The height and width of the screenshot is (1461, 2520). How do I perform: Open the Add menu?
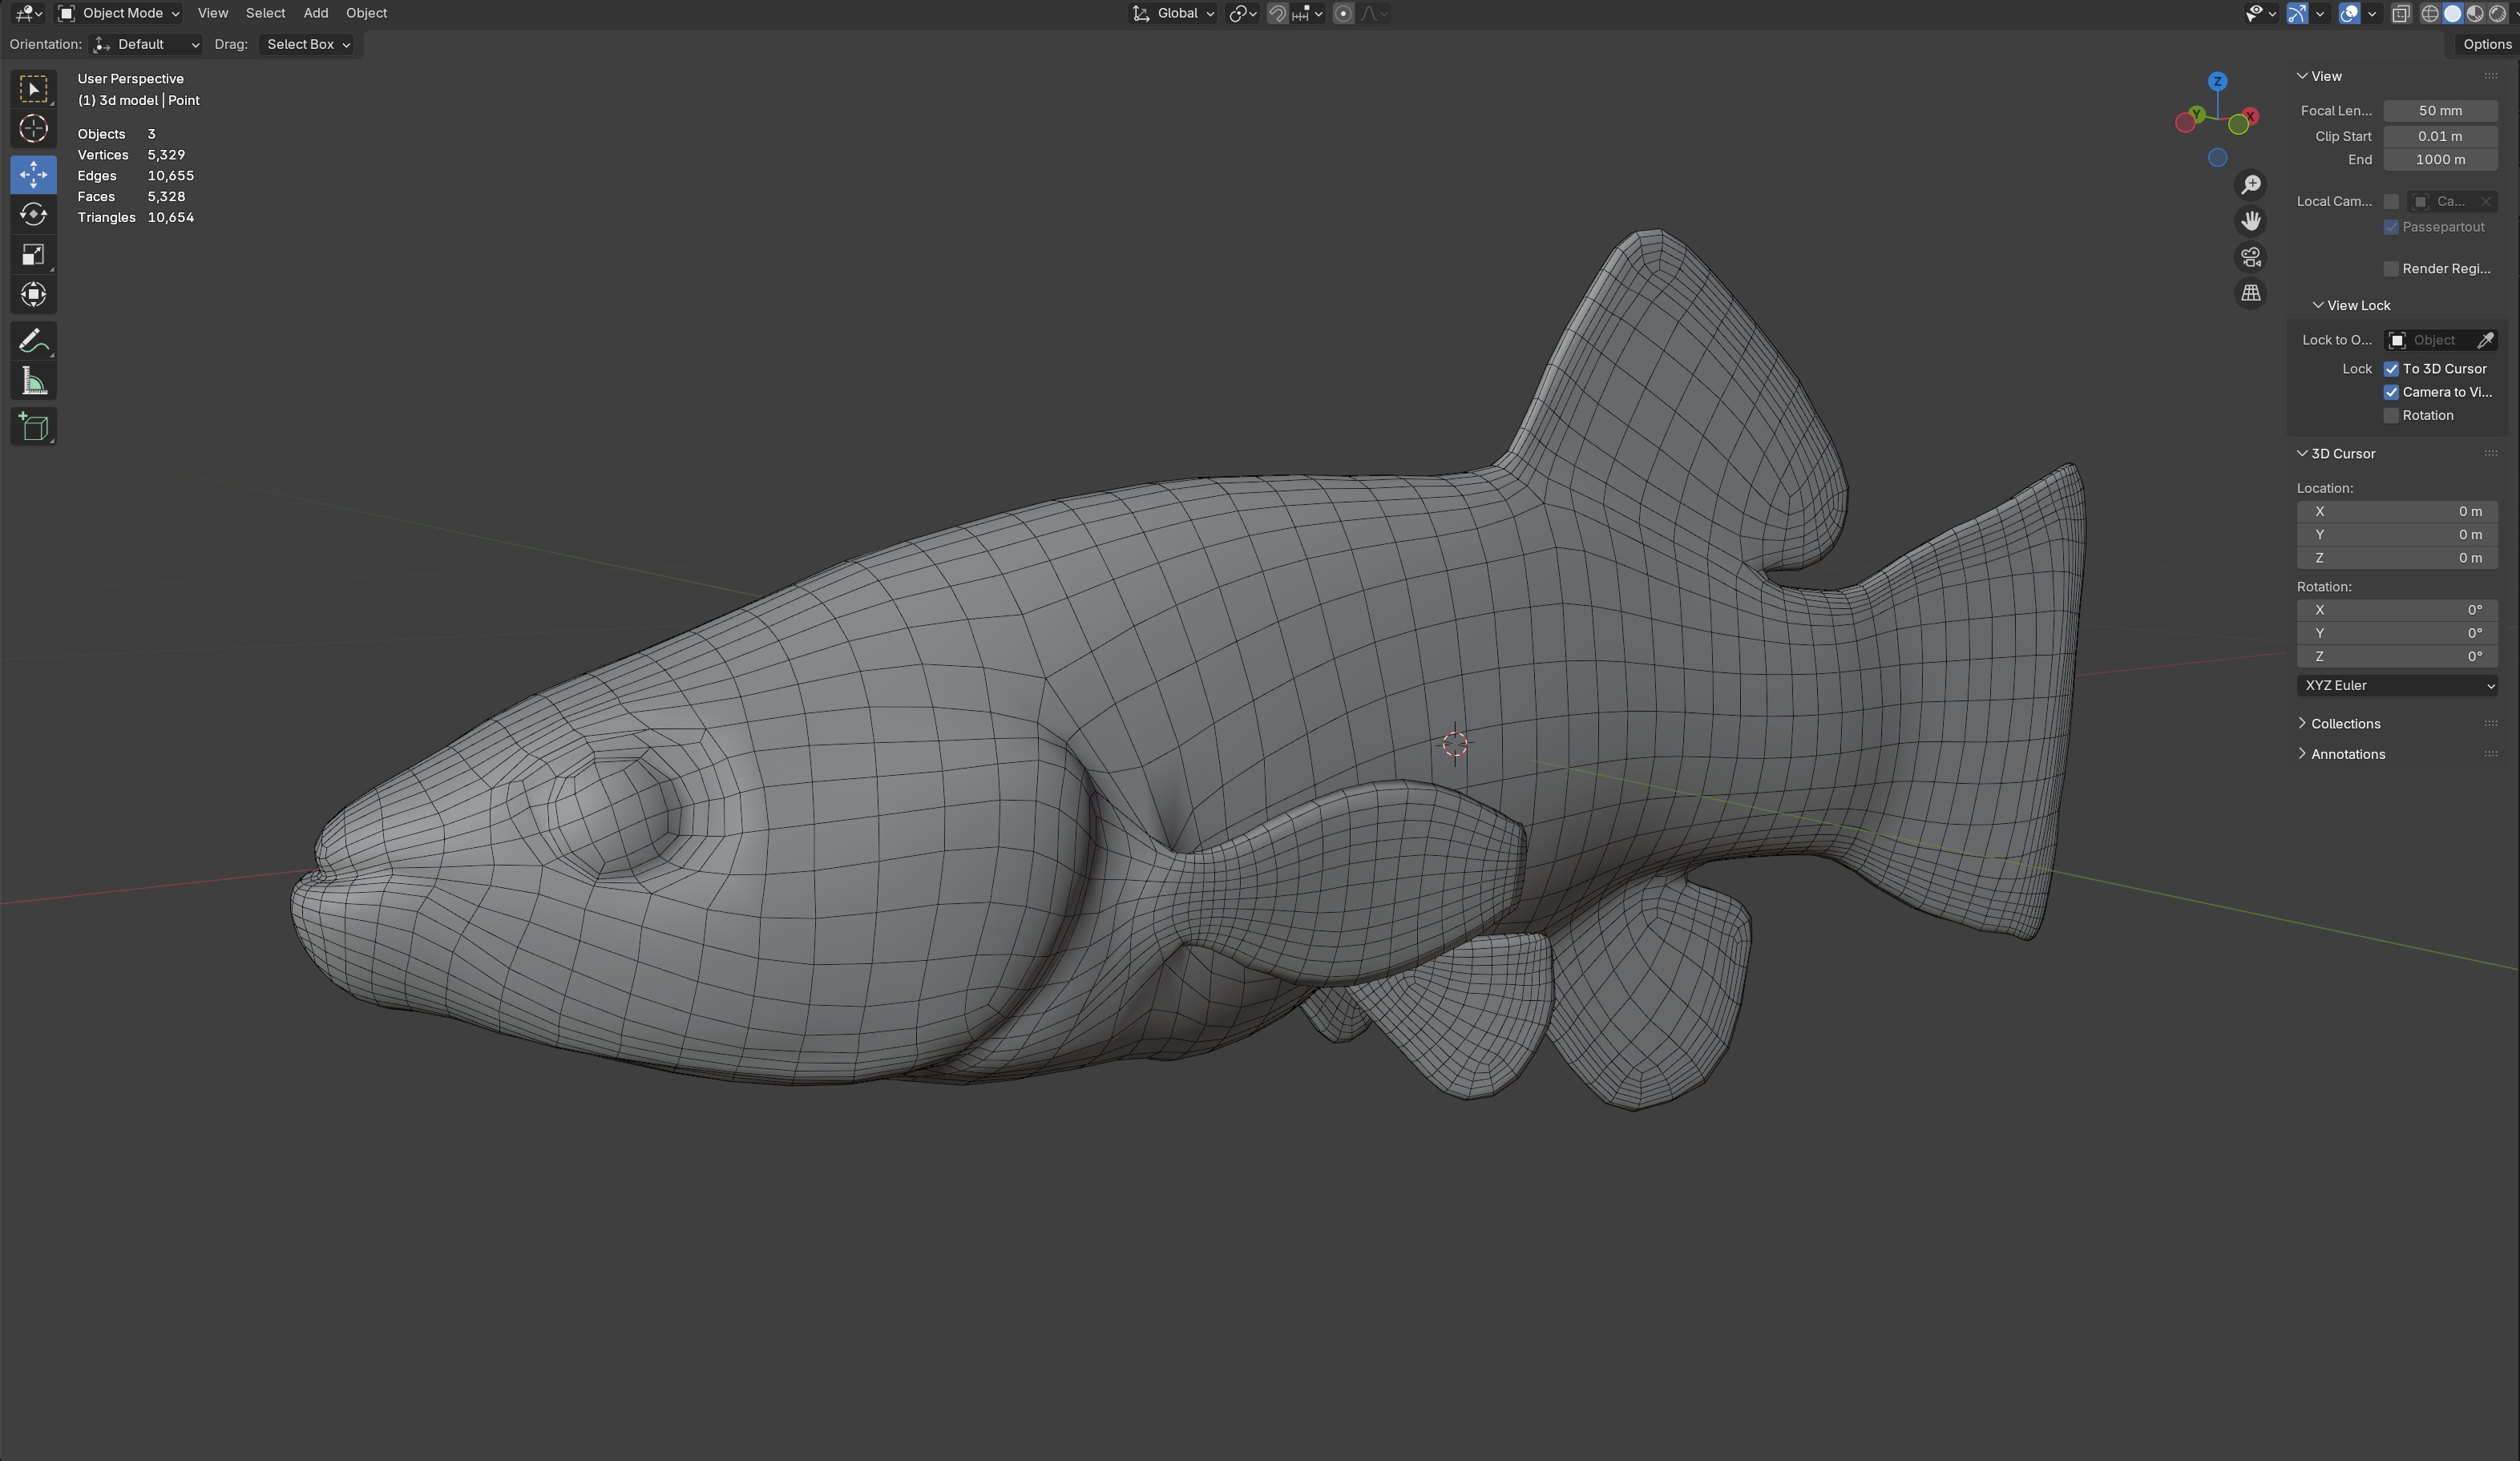(315, 13)
